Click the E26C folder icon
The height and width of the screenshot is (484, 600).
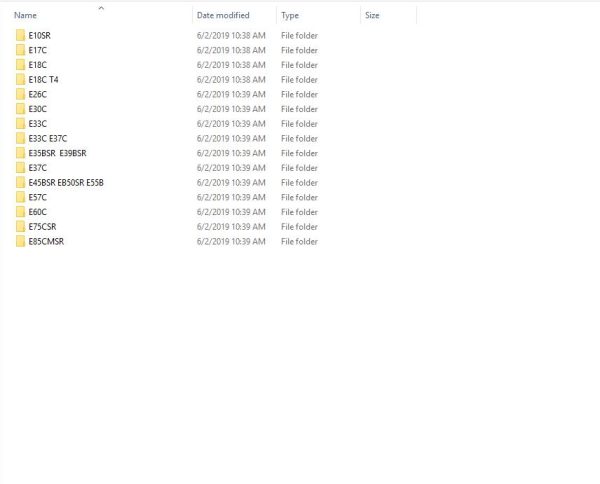(21, 94)
